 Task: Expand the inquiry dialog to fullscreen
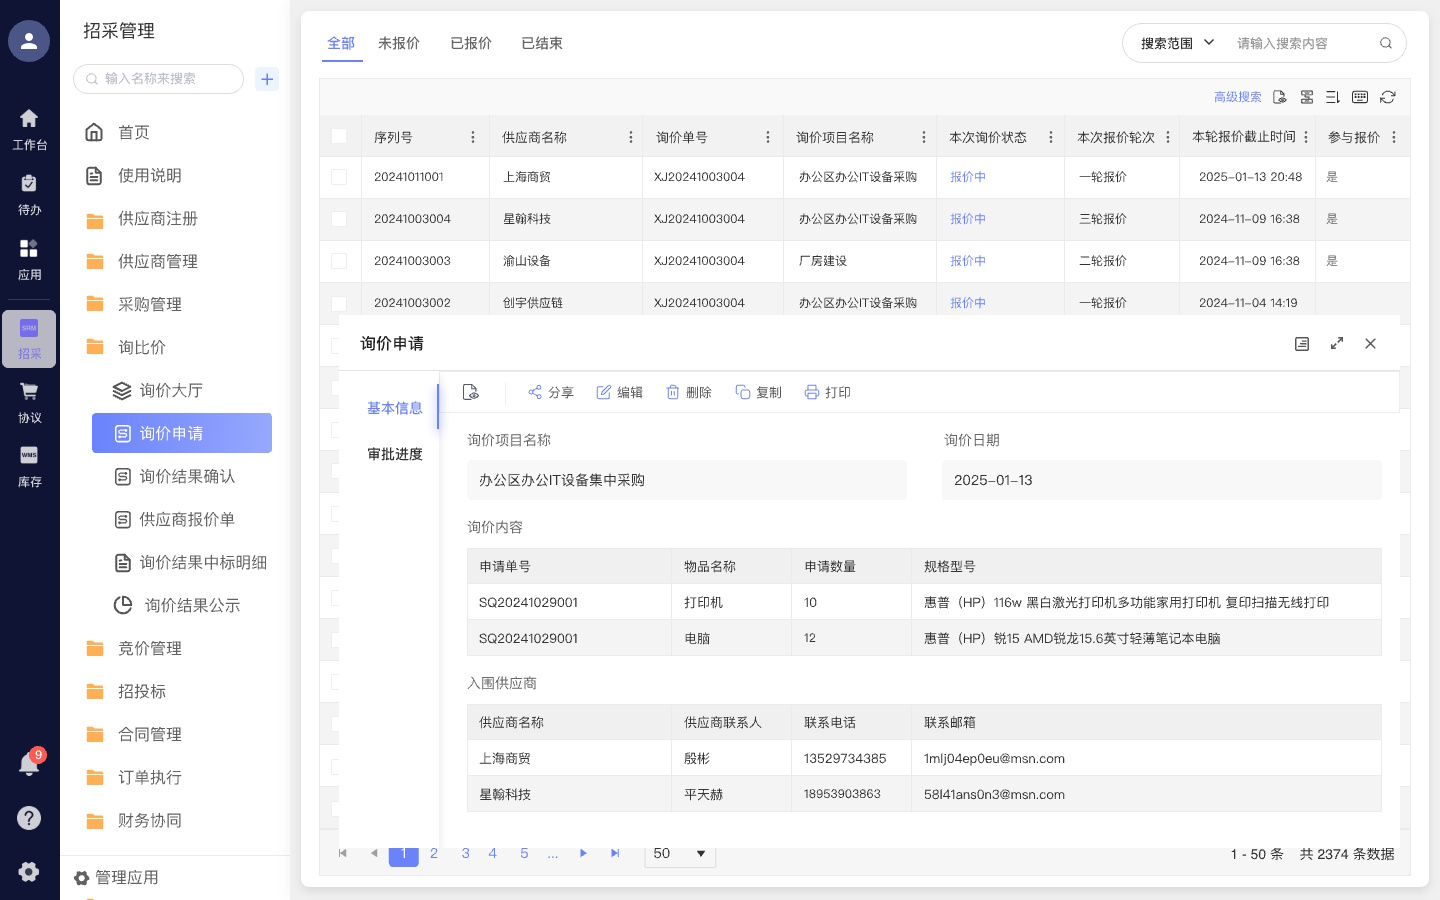click(1336, 343)
